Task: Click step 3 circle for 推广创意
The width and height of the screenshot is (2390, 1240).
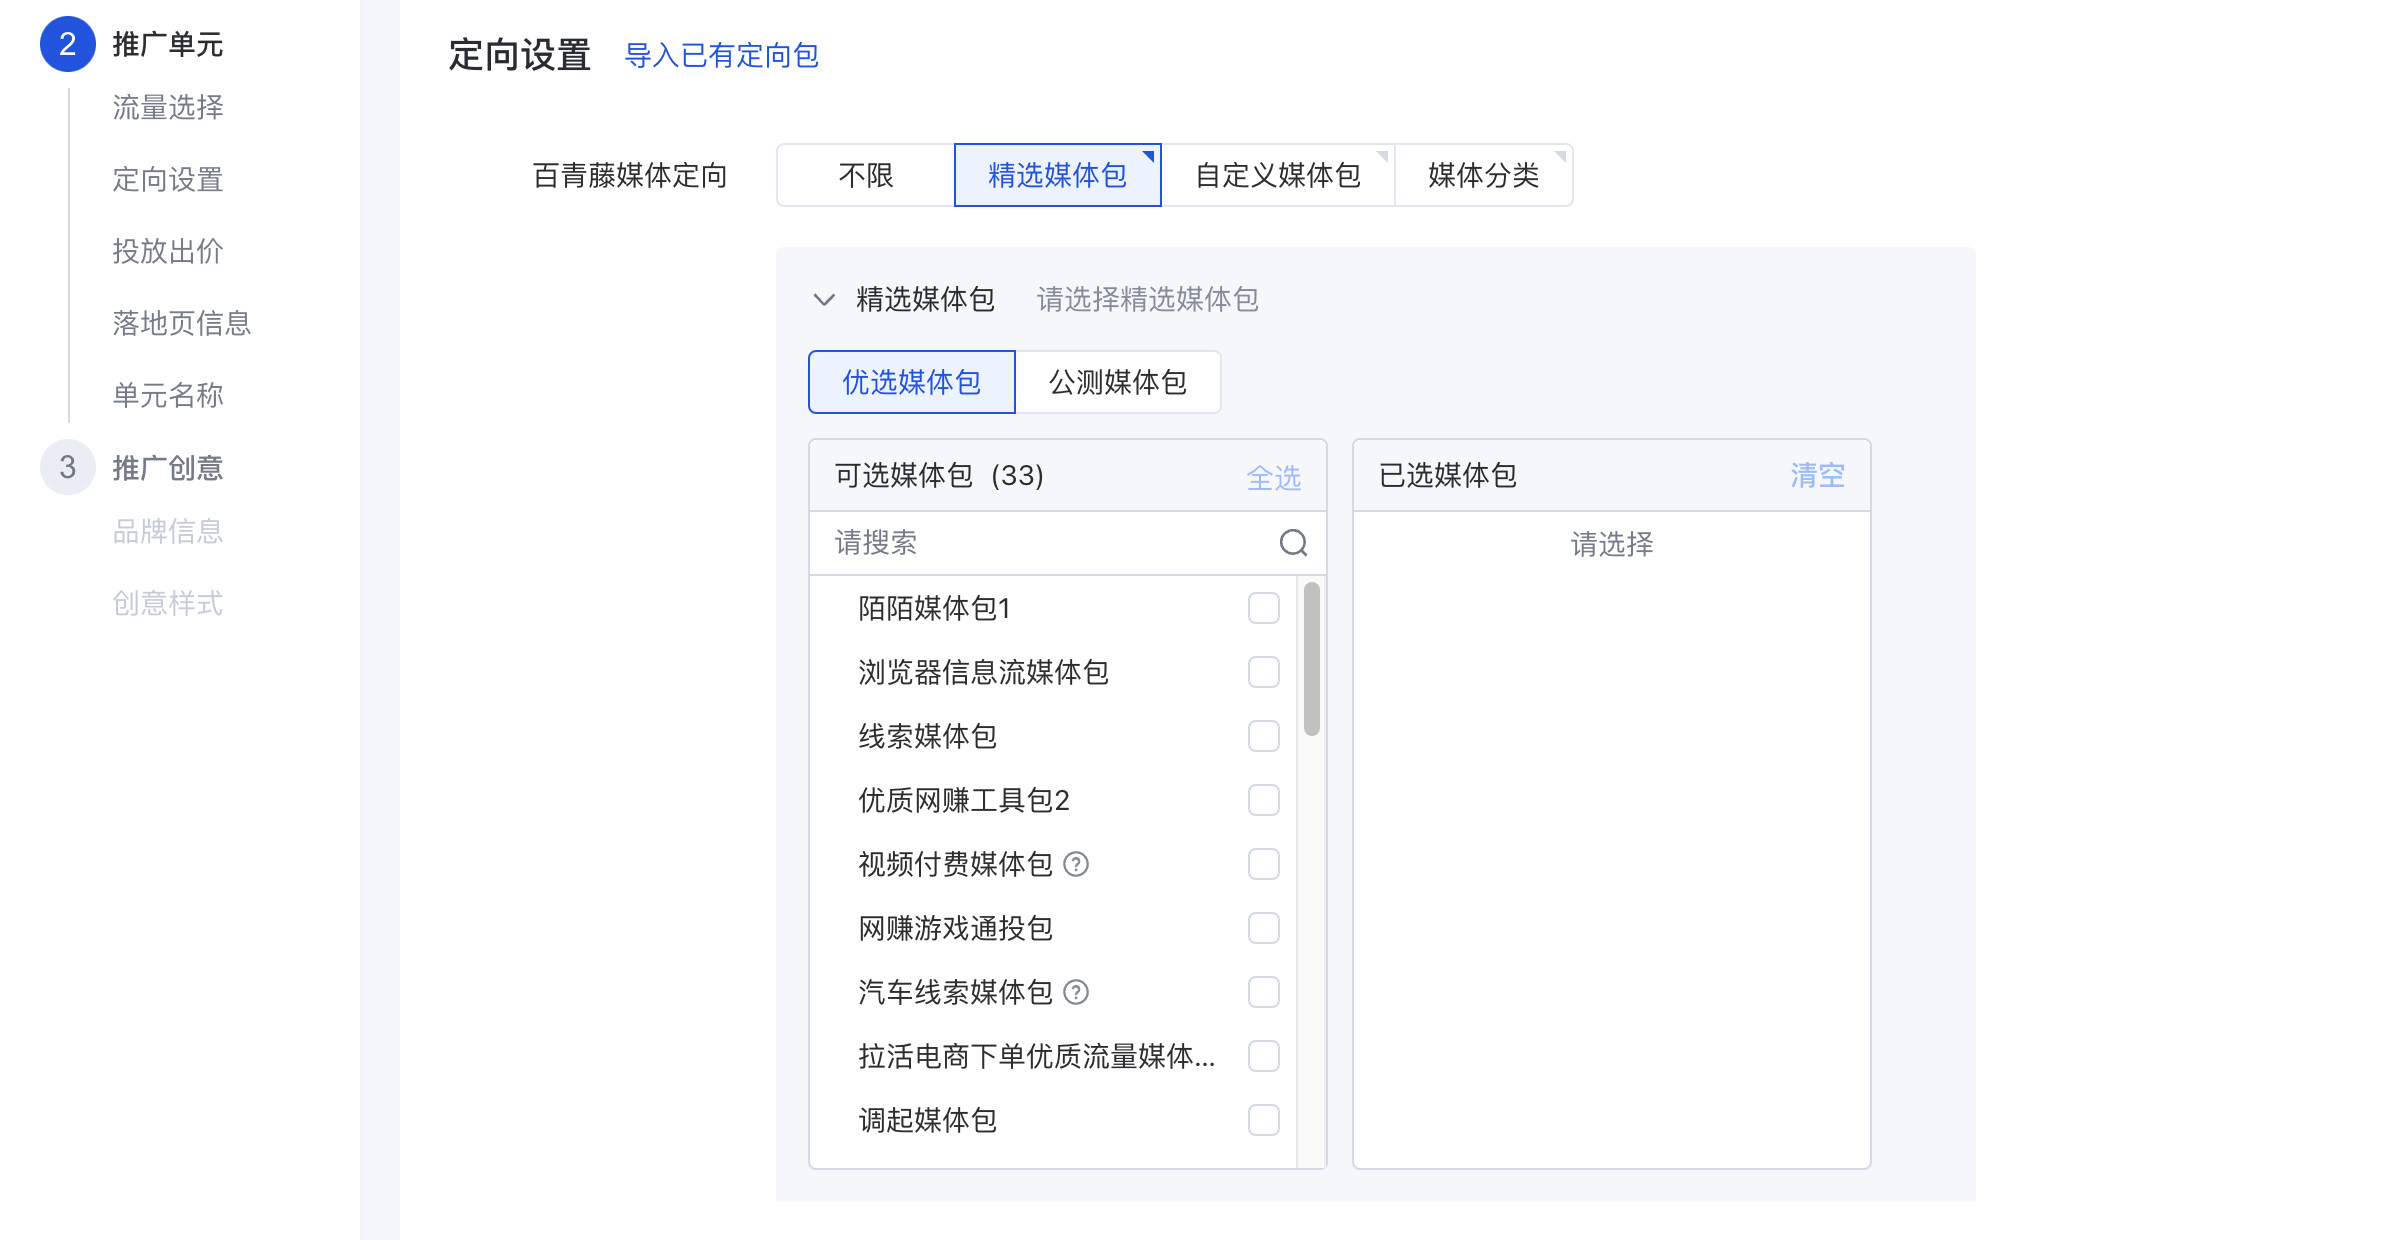Action: (67, 467)
